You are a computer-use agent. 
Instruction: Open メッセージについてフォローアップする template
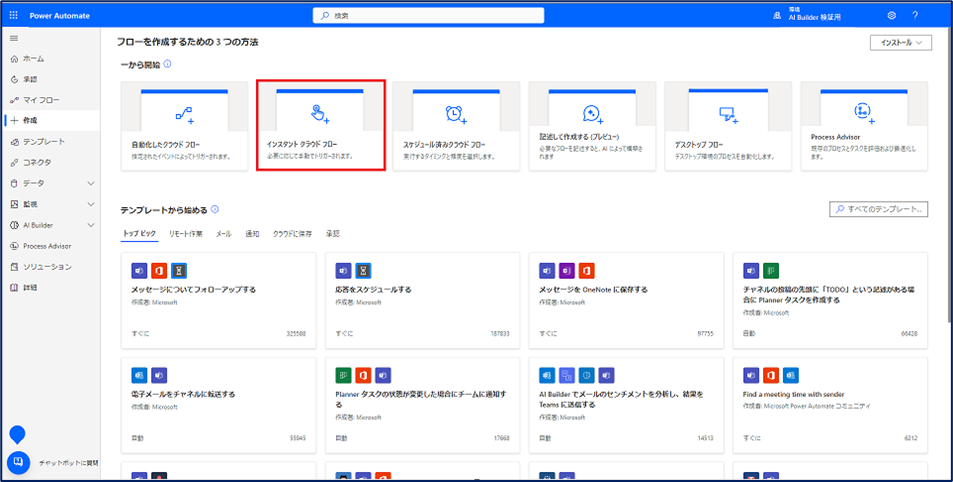click(x=219, y=300)
